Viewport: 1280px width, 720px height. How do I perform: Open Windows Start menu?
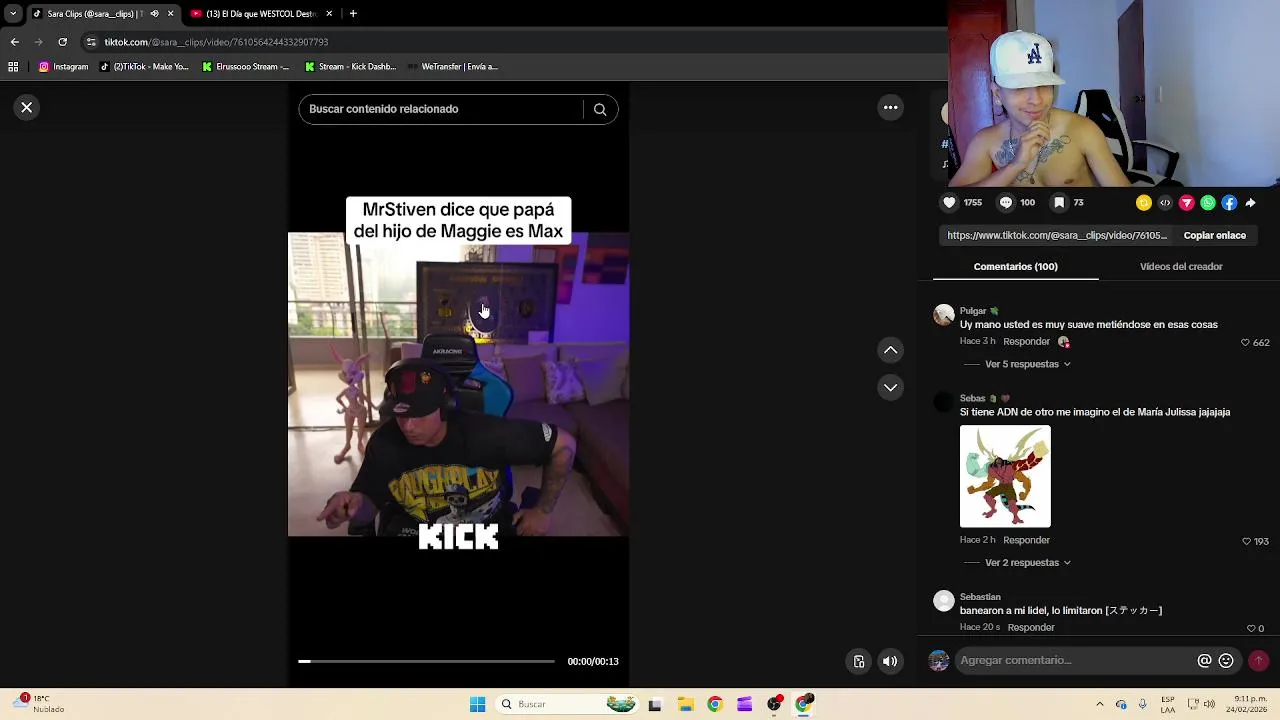pos(477,704)
